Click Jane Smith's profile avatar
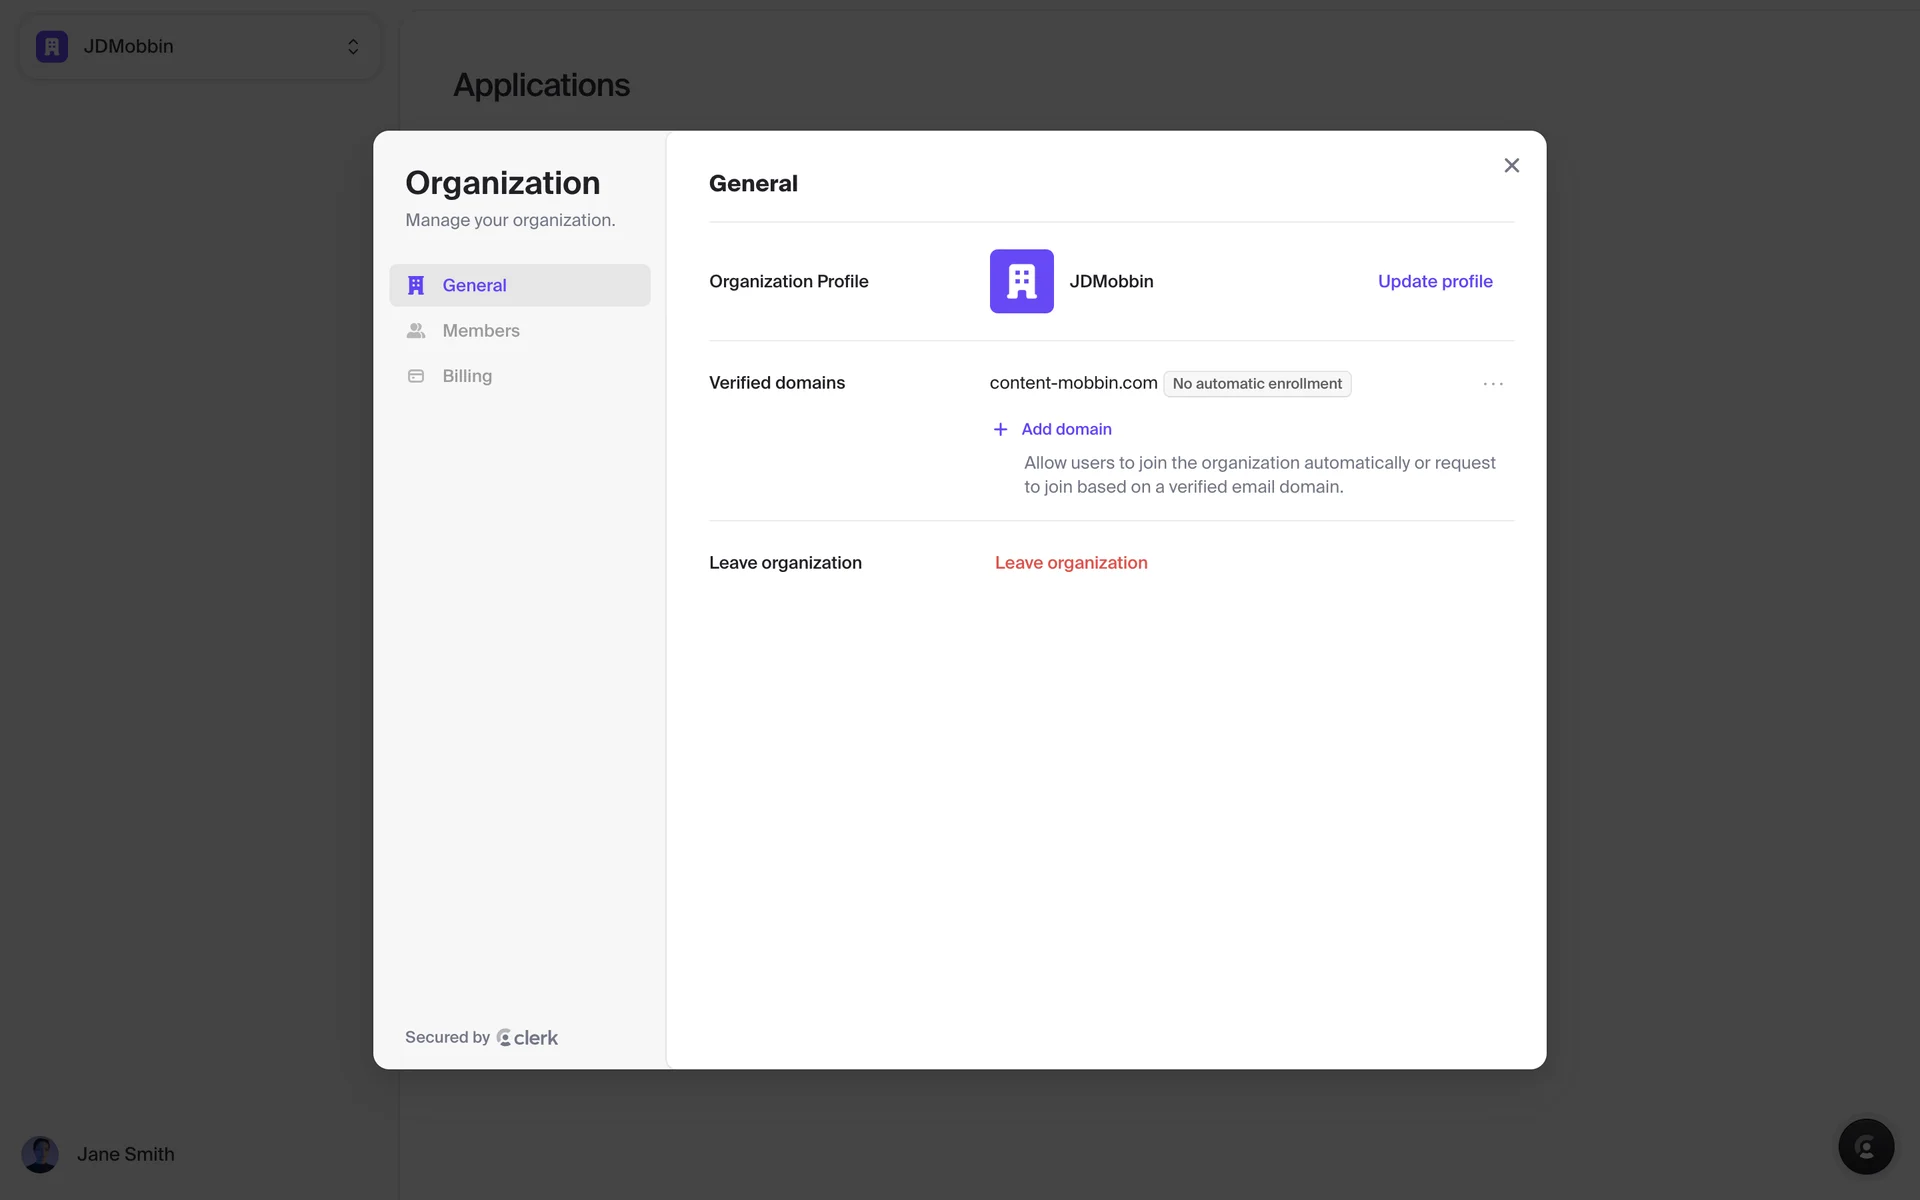Image resolution: width=1920 pixels, height=1200 pixels. [x=40, y=1154]
